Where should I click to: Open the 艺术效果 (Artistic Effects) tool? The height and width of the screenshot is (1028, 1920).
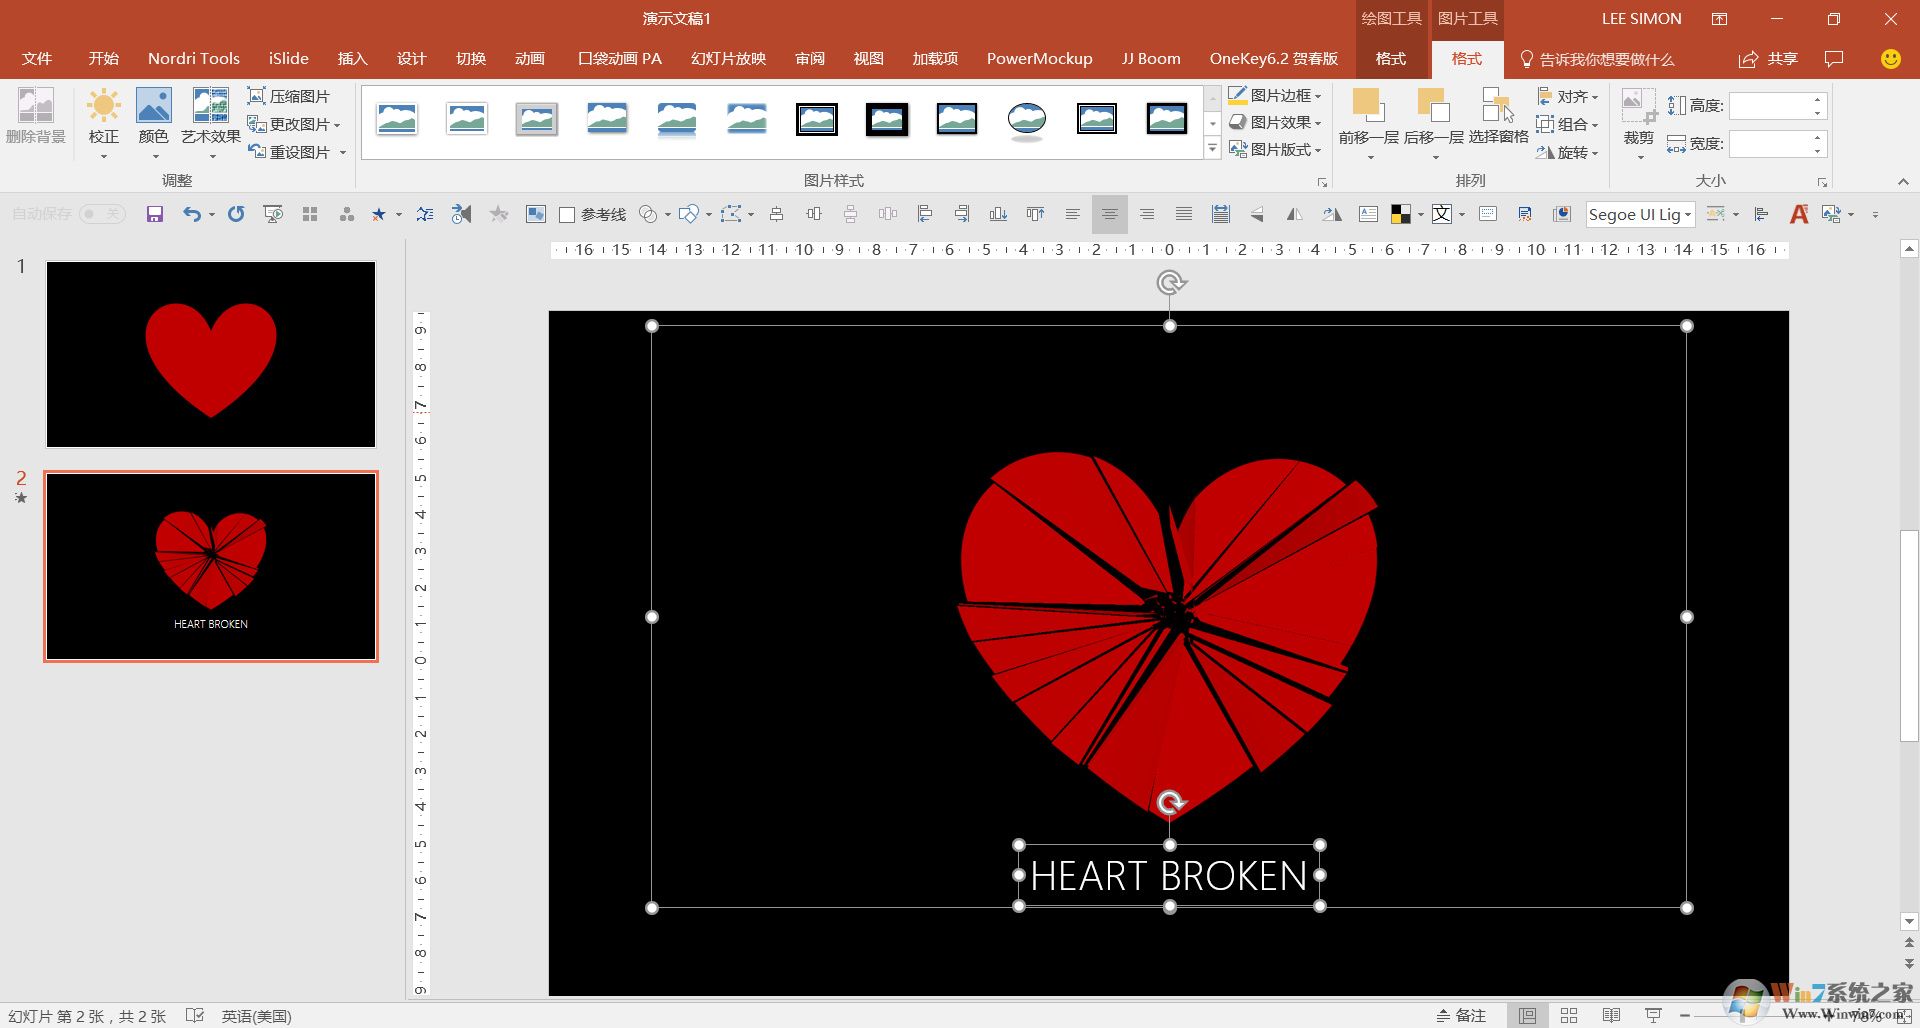pyautogui.click(x=209, y=120)
